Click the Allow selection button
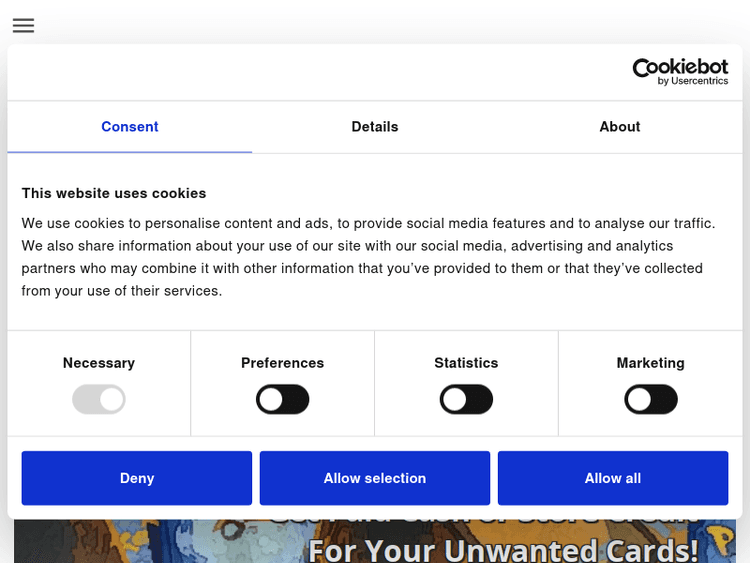The height and width of the screenshot is (563, 750). coord(375,478)
